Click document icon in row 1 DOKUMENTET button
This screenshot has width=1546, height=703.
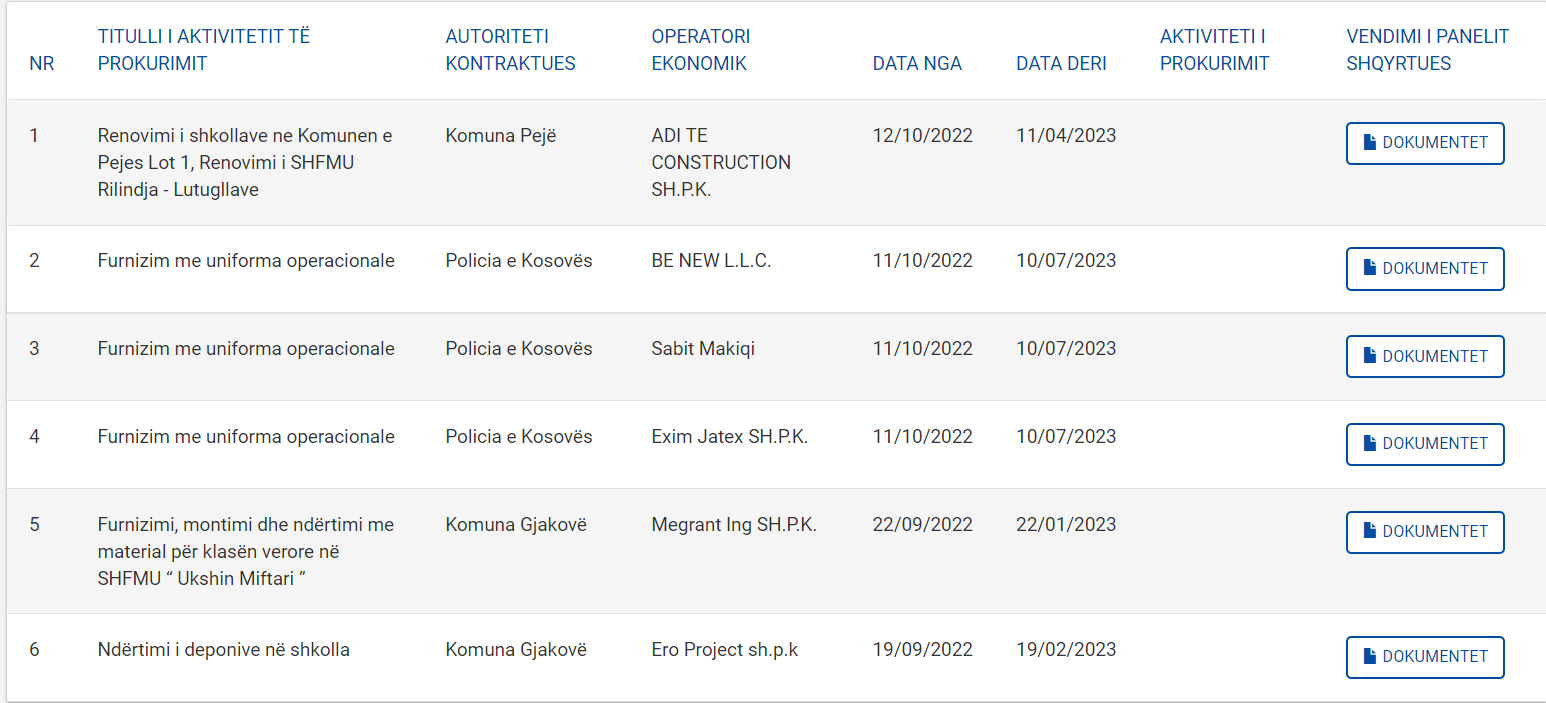[x=1370, y=143]
